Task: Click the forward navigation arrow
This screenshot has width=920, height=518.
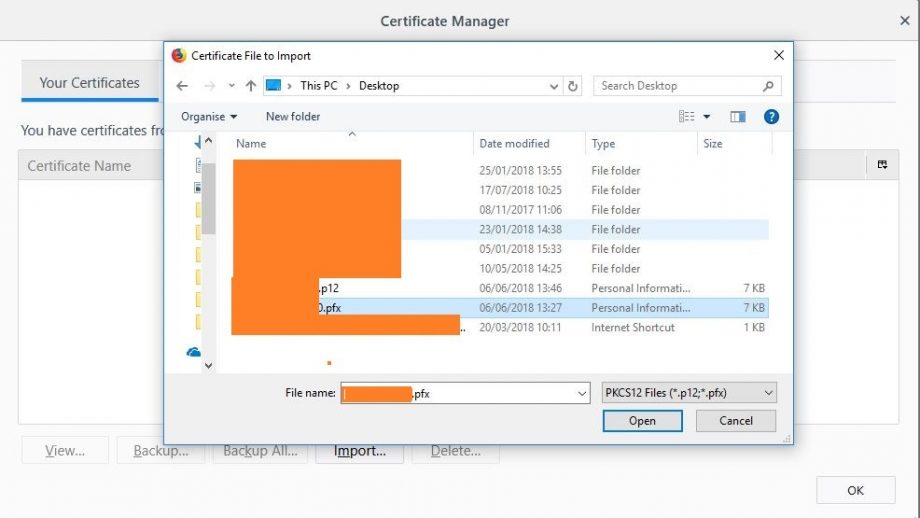Action: coord(209,86)
